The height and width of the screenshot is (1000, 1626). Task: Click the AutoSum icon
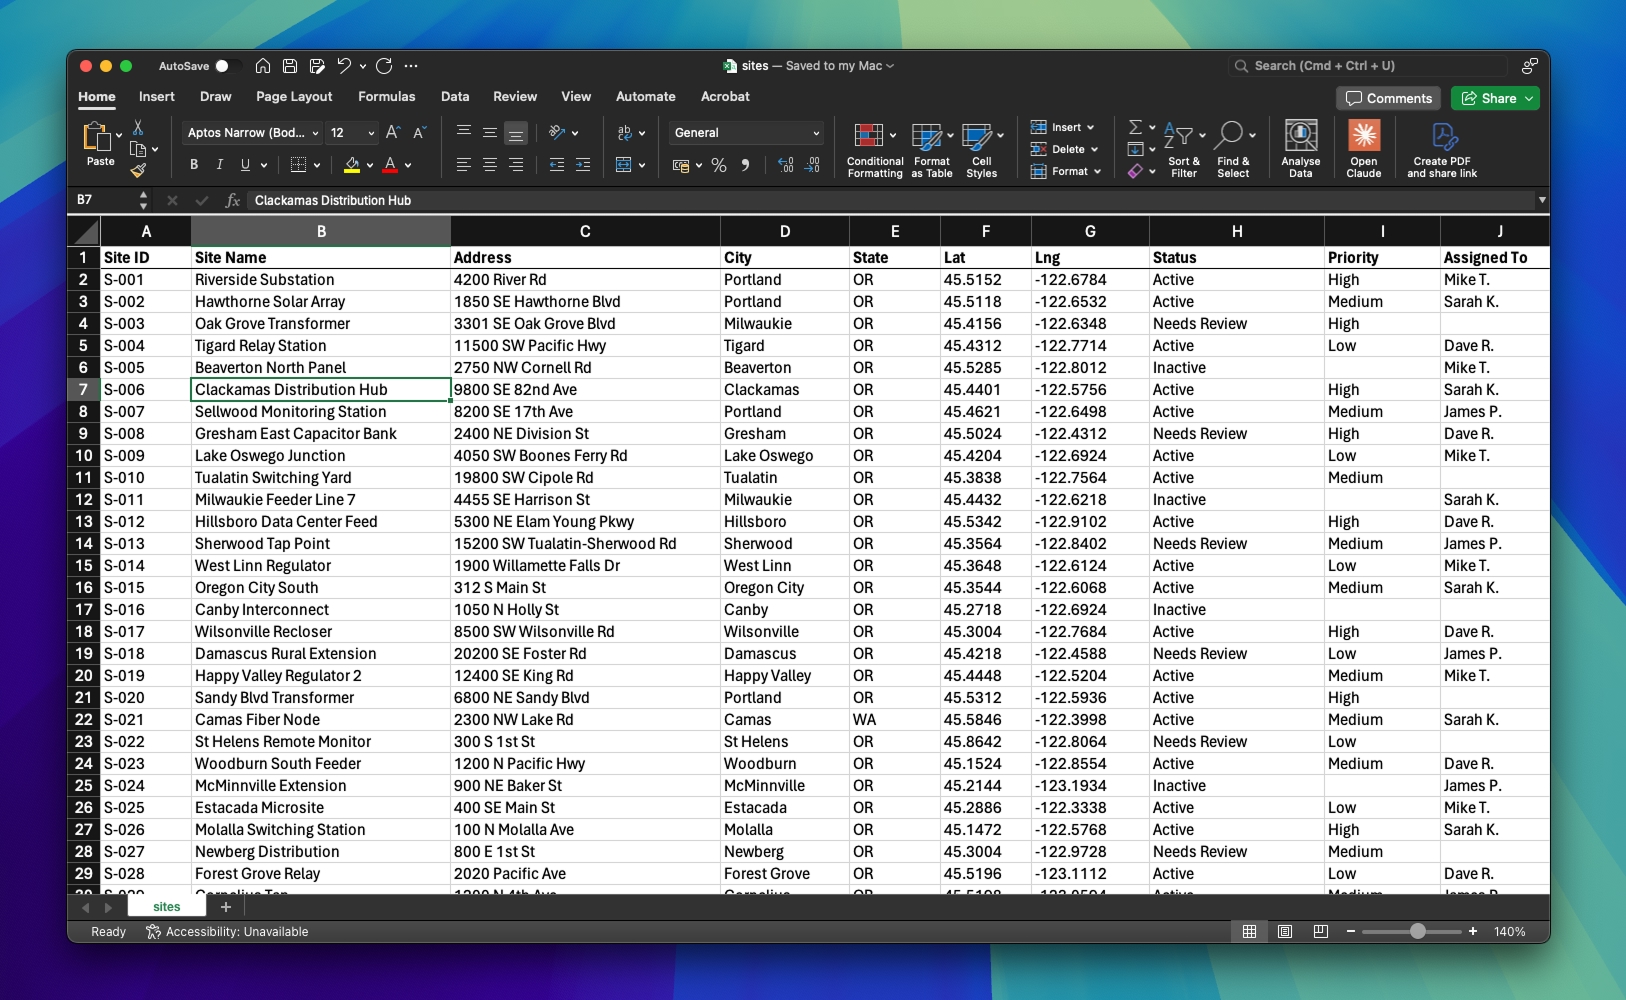click(1137, 125)
